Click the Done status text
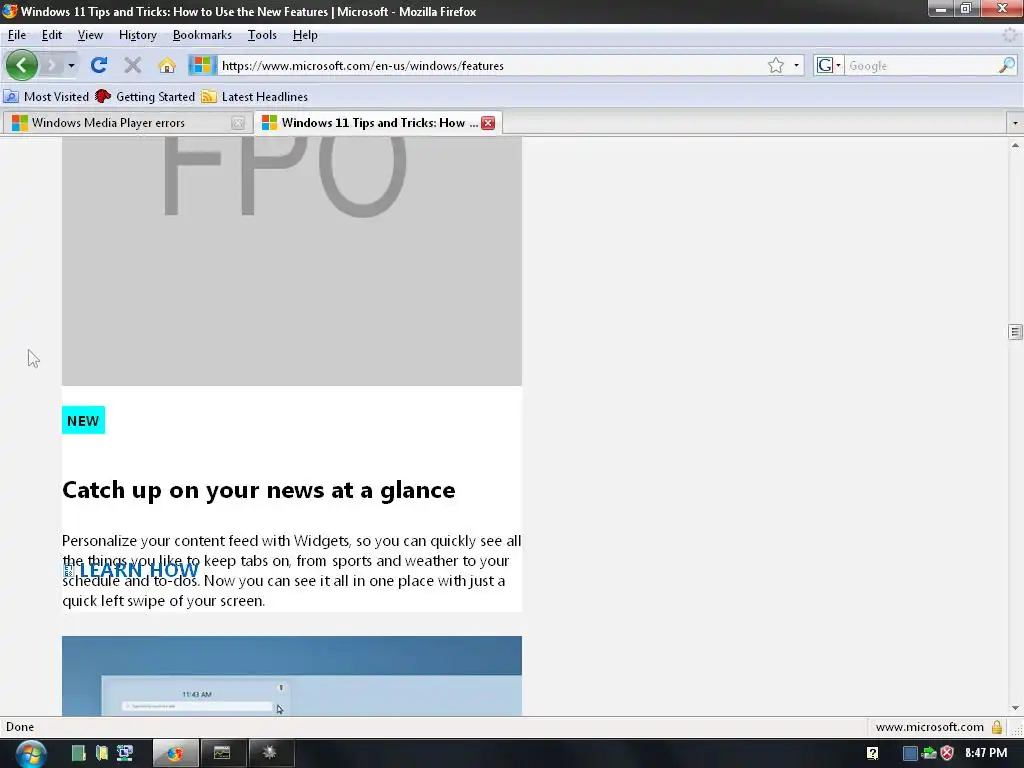The height and width of the screenshot is (768, 1024). coord(20,727)
